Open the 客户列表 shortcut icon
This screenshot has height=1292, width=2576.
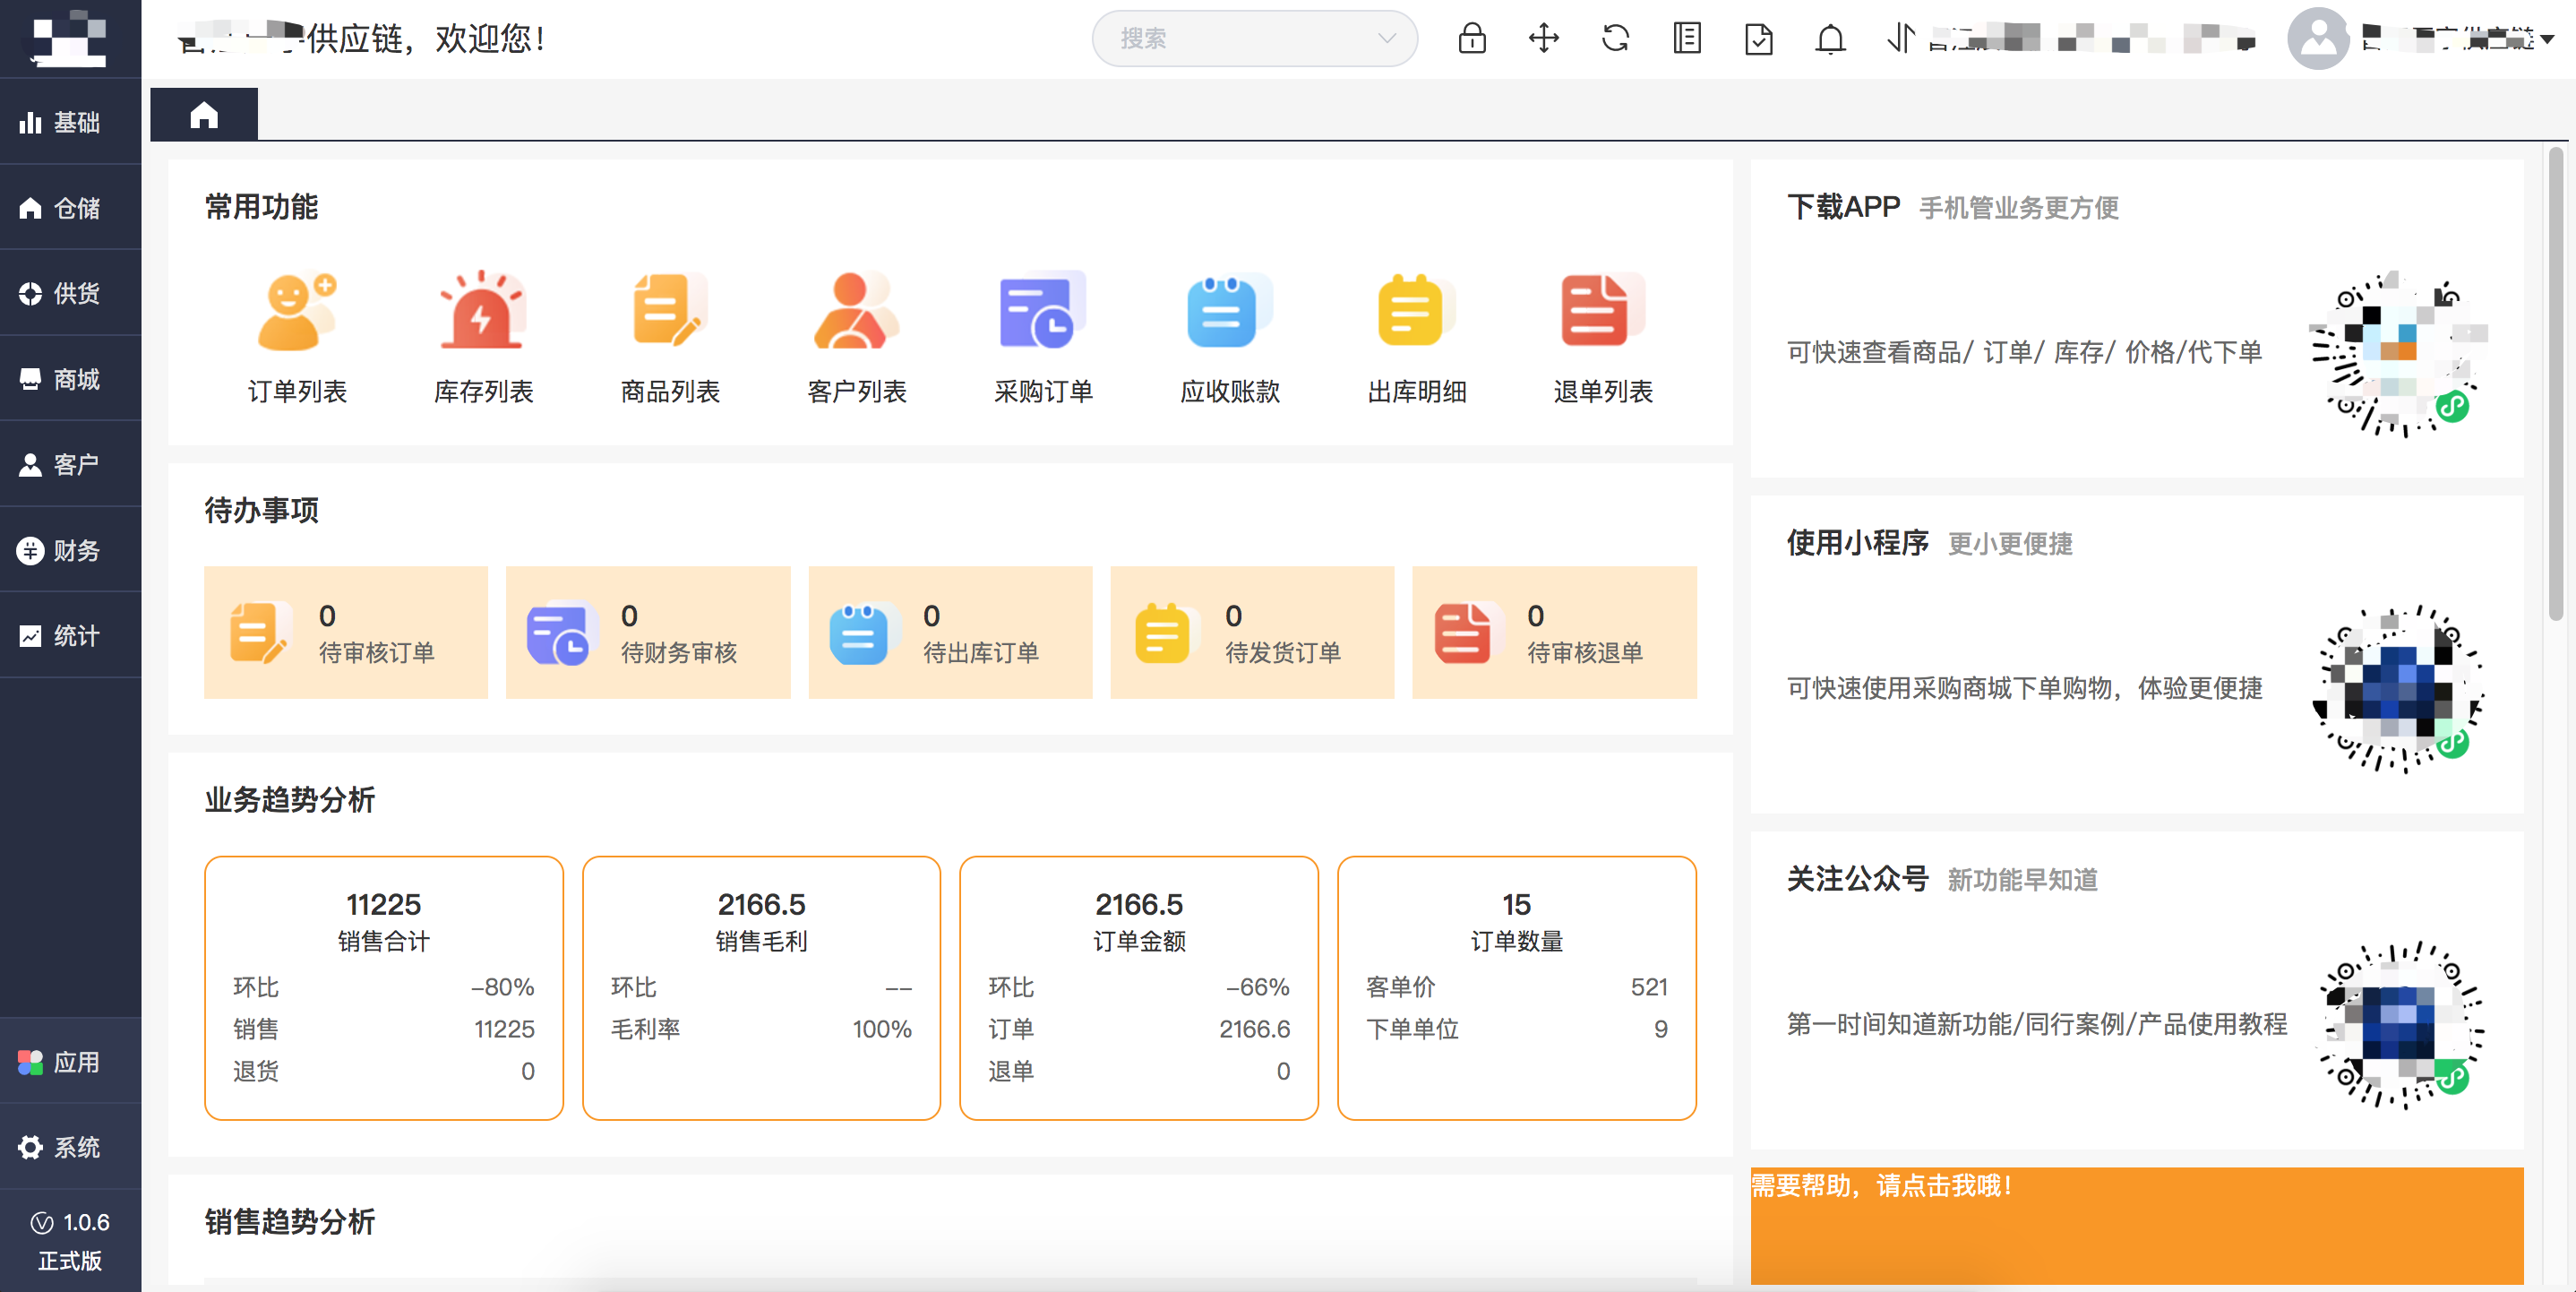pyautogui.click(x=857, y=311)
